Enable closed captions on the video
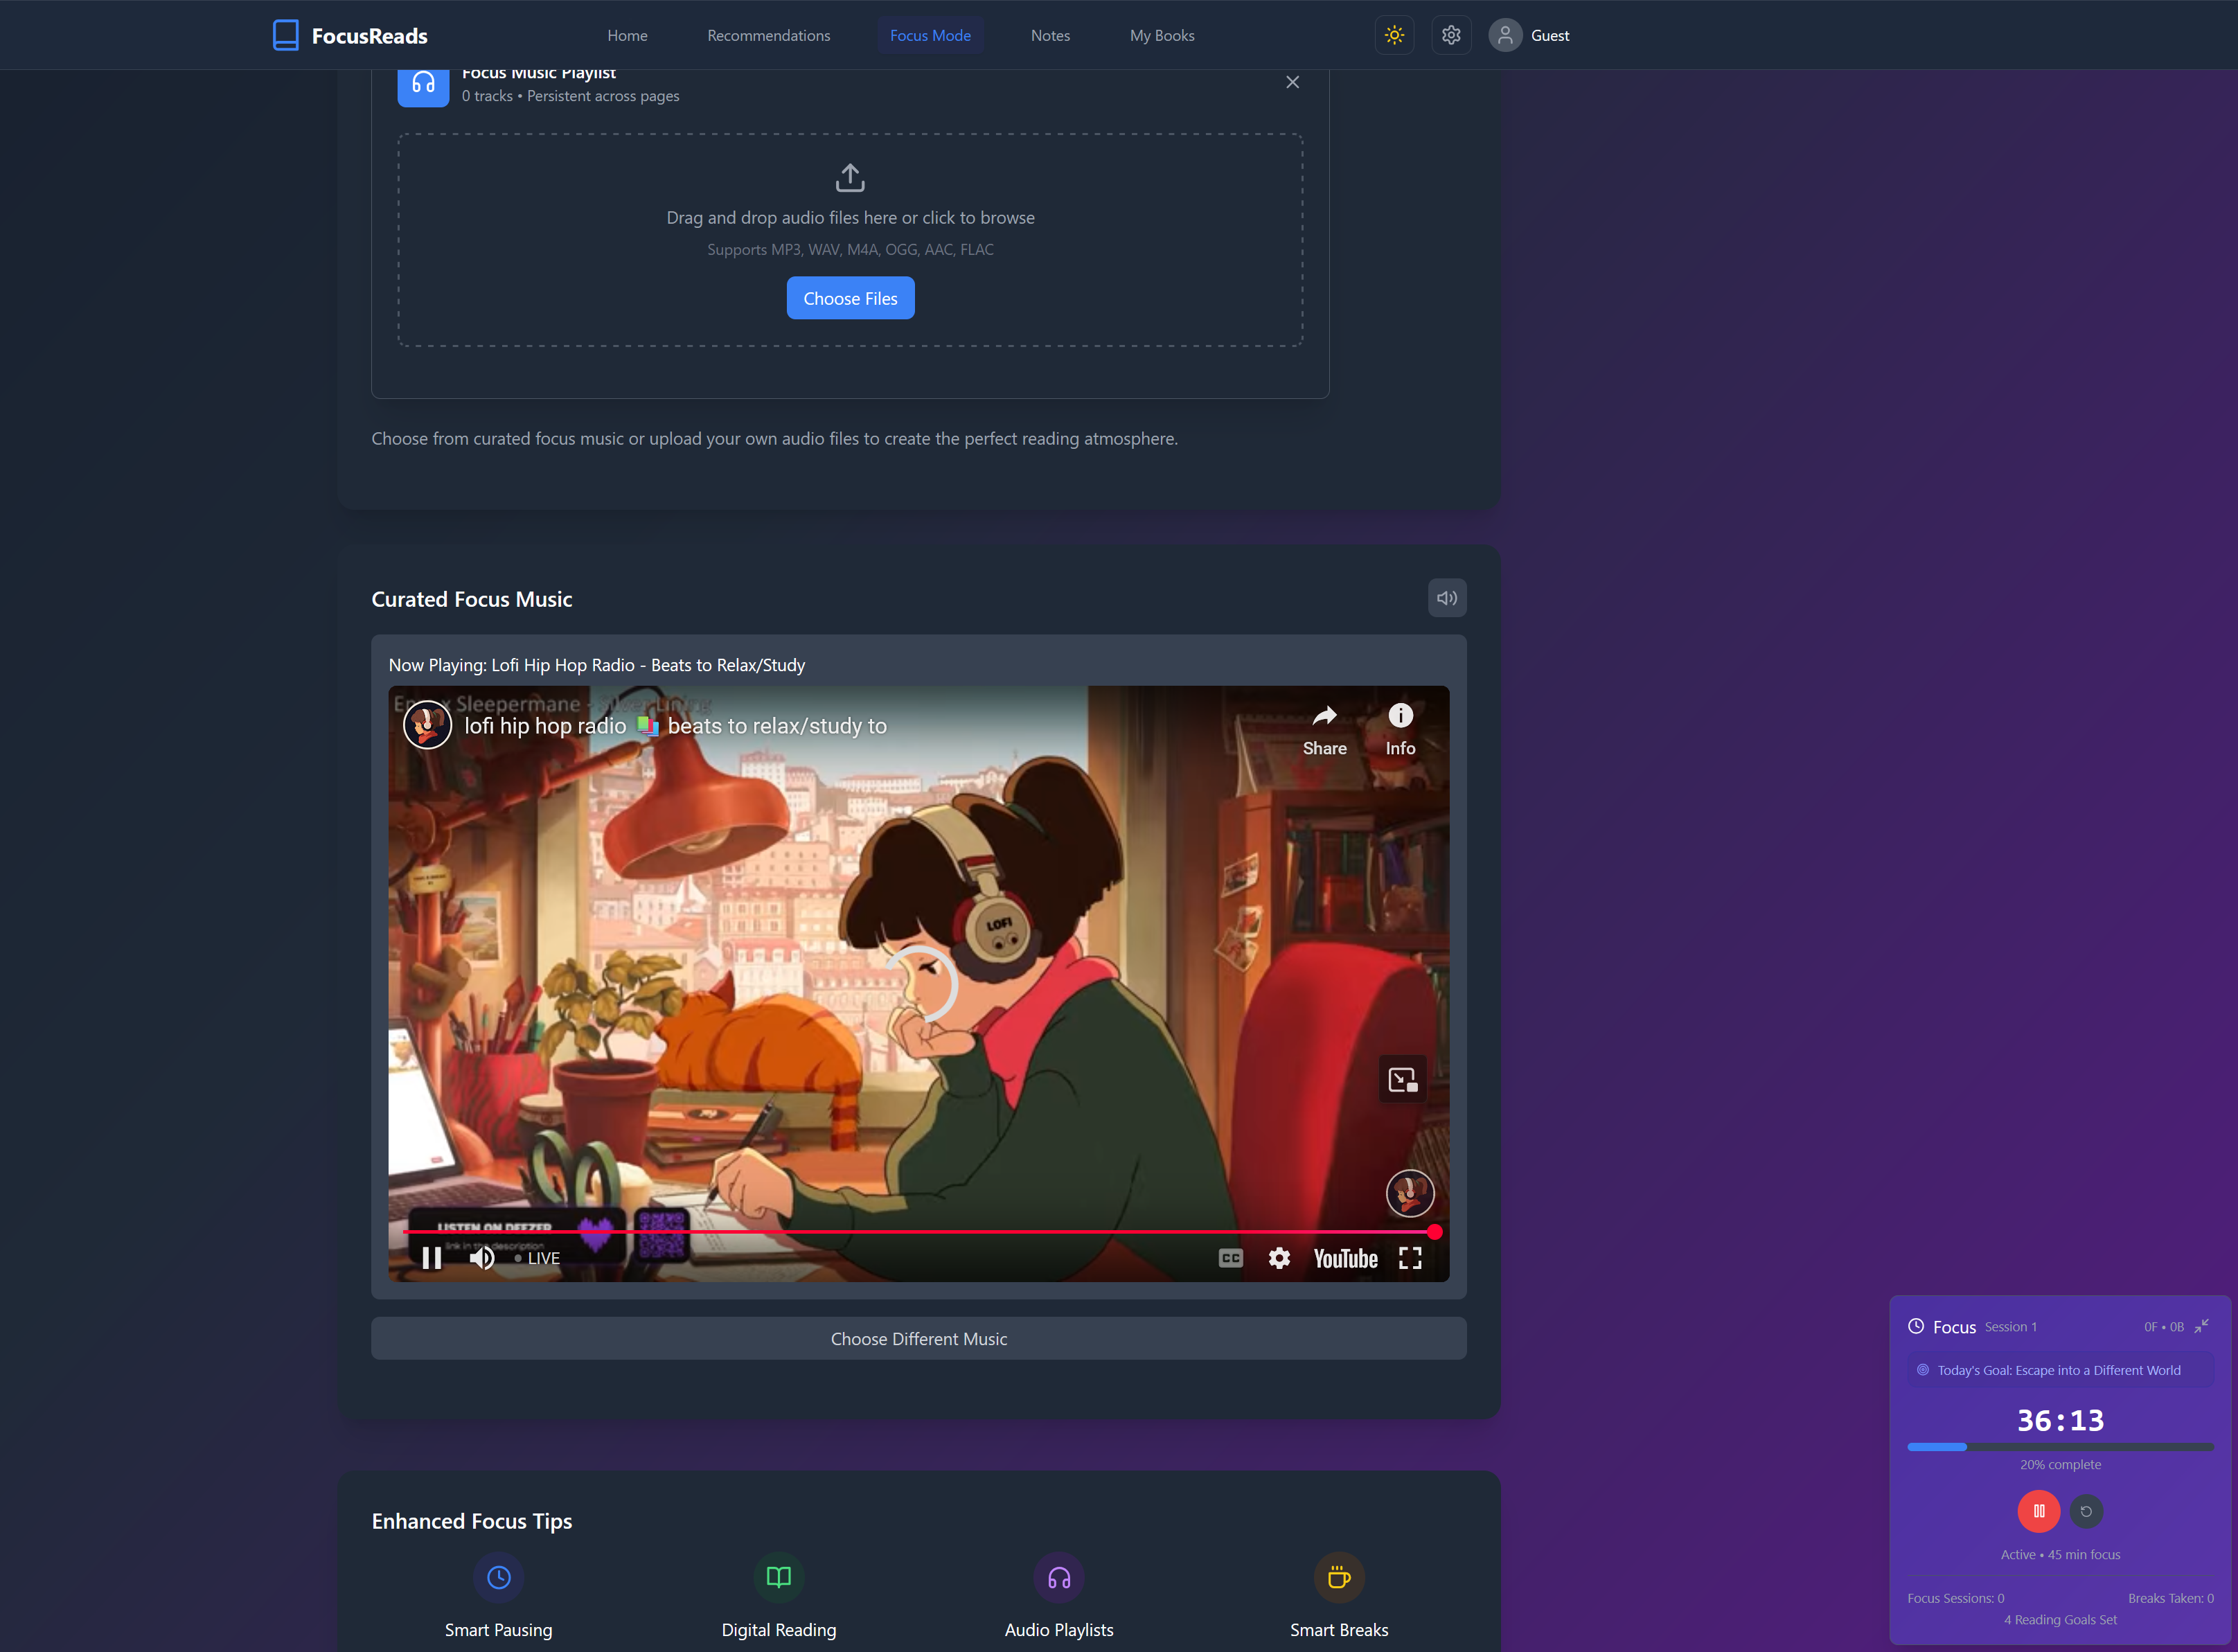This screenshot has width=2238, height=1652. (x=1230, y=1258)
